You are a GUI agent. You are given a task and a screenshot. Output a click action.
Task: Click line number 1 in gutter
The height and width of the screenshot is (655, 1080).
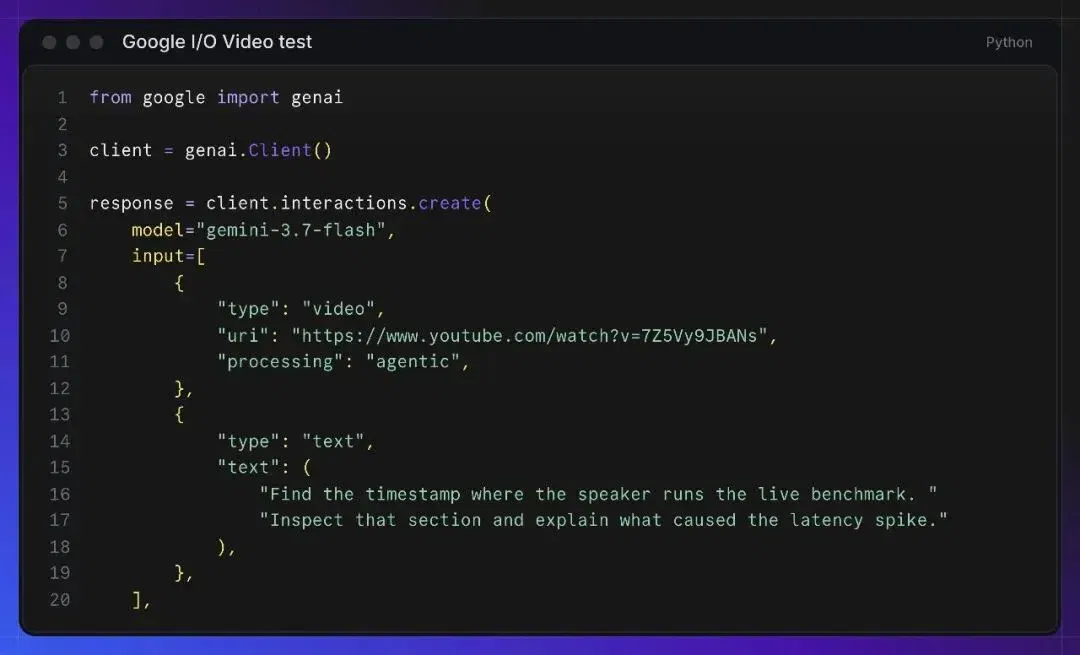tap(62, 98)
